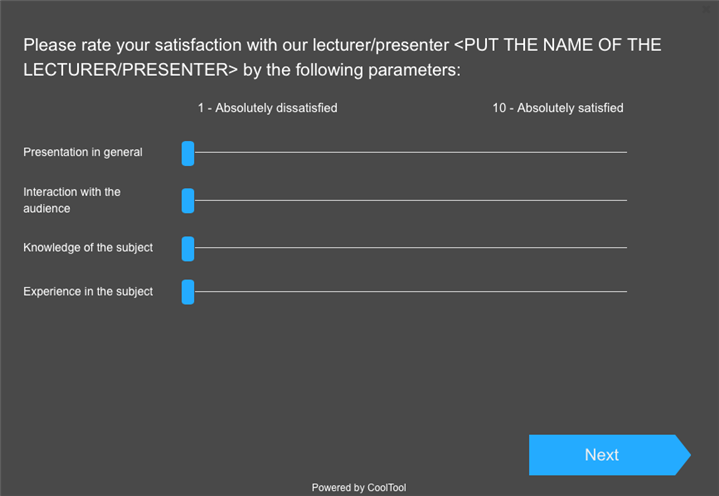The height and width of the screenshot is (496, 719).
Task: Click the Presentation in general slider handle
Action: pos(188,153)
